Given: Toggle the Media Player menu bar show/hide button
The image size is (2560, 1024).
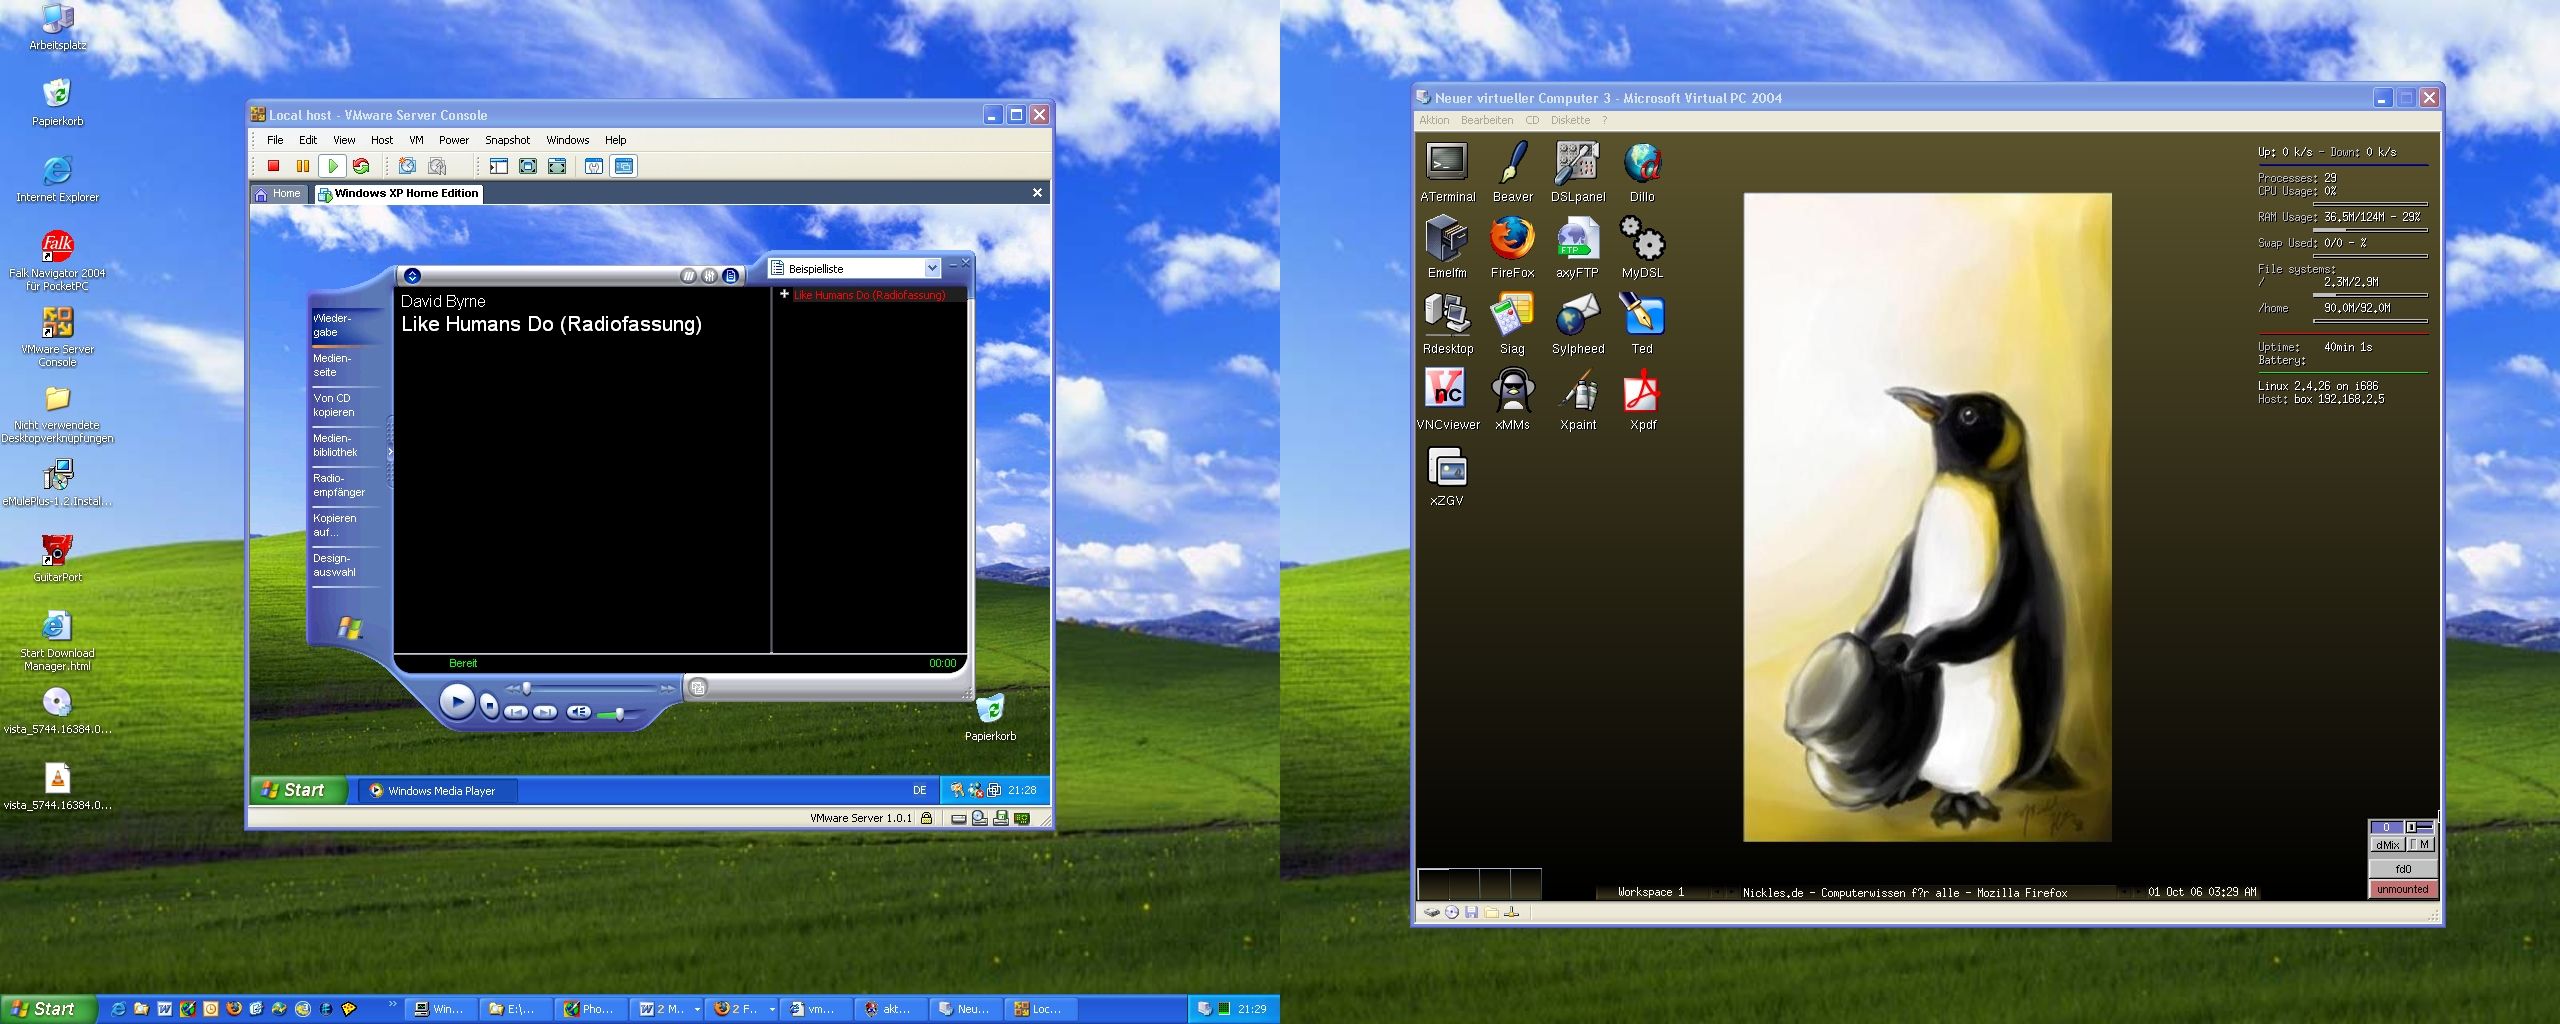Looking at the screenshot, I should 412,276.
